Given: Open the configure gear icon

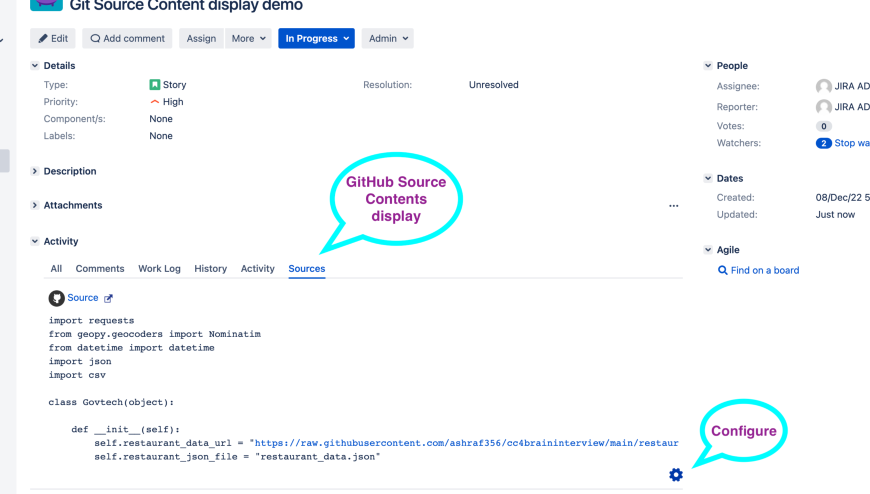Looking at the screenshot, I should [x=676, y=475].
